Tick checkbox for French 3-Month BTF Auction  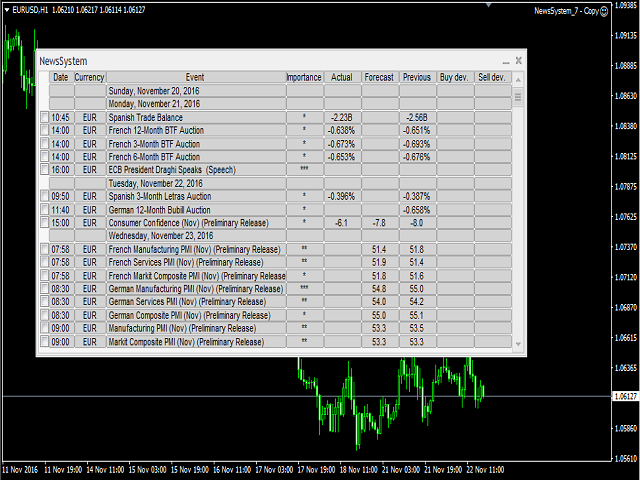(x=44, y=144)
